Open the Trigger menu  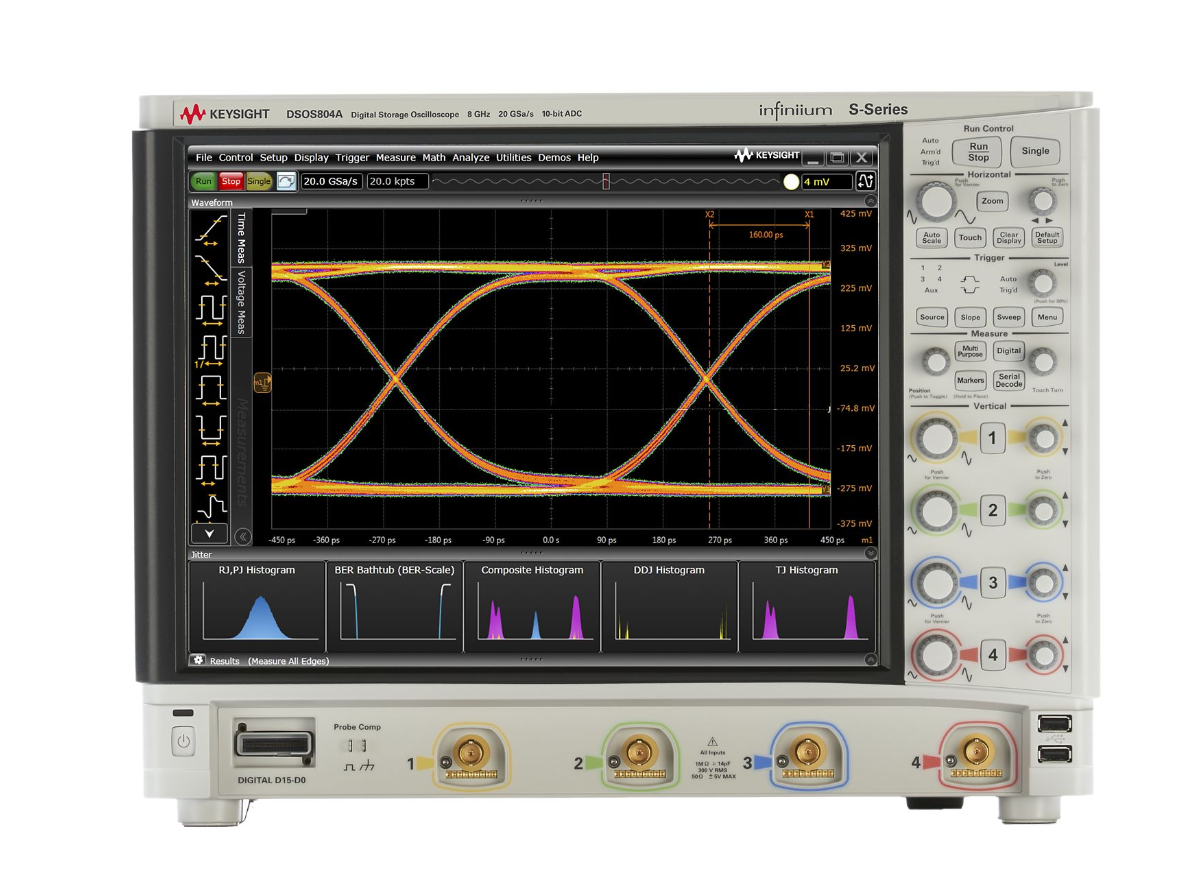tap(352, 157)
